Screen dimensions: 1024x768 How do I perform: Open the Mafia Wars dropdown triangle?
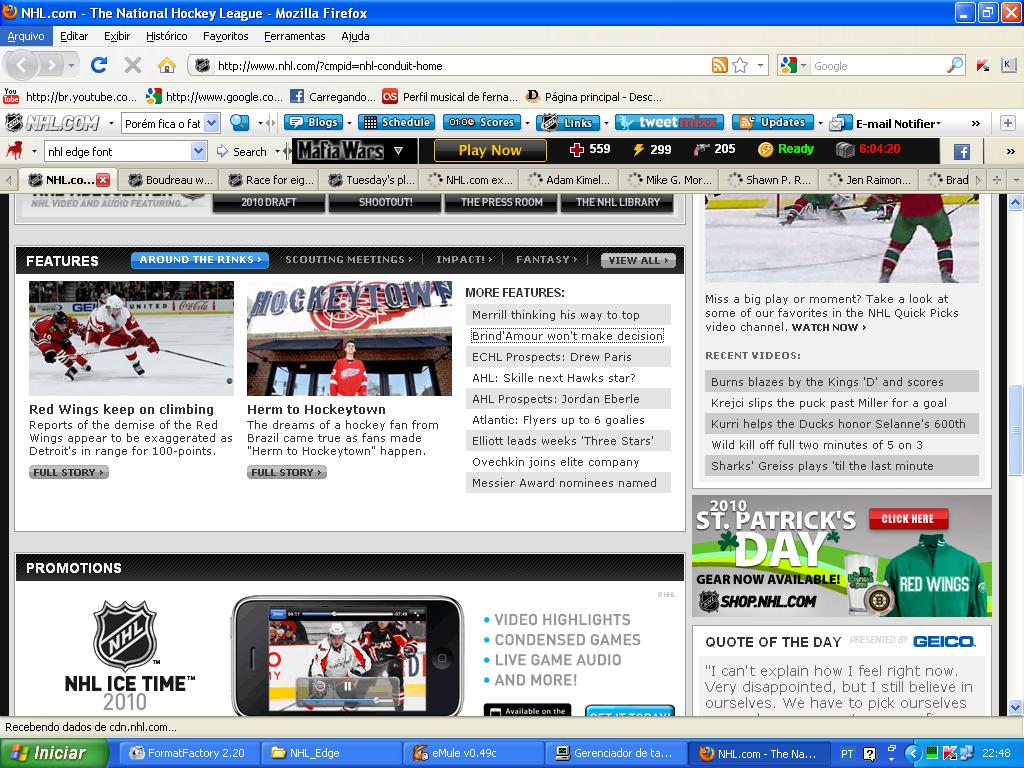pos(398,151)
